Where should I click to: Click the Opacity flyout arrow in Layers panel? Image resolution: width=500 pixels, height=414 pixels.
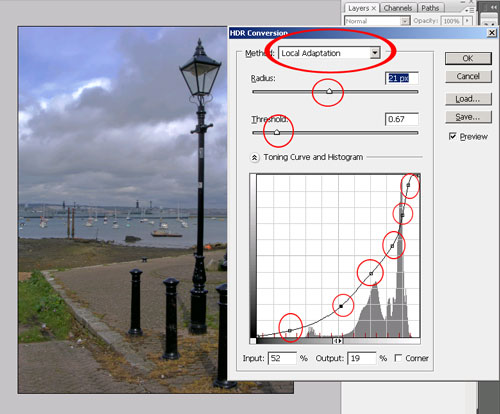(x=467, y=21)
